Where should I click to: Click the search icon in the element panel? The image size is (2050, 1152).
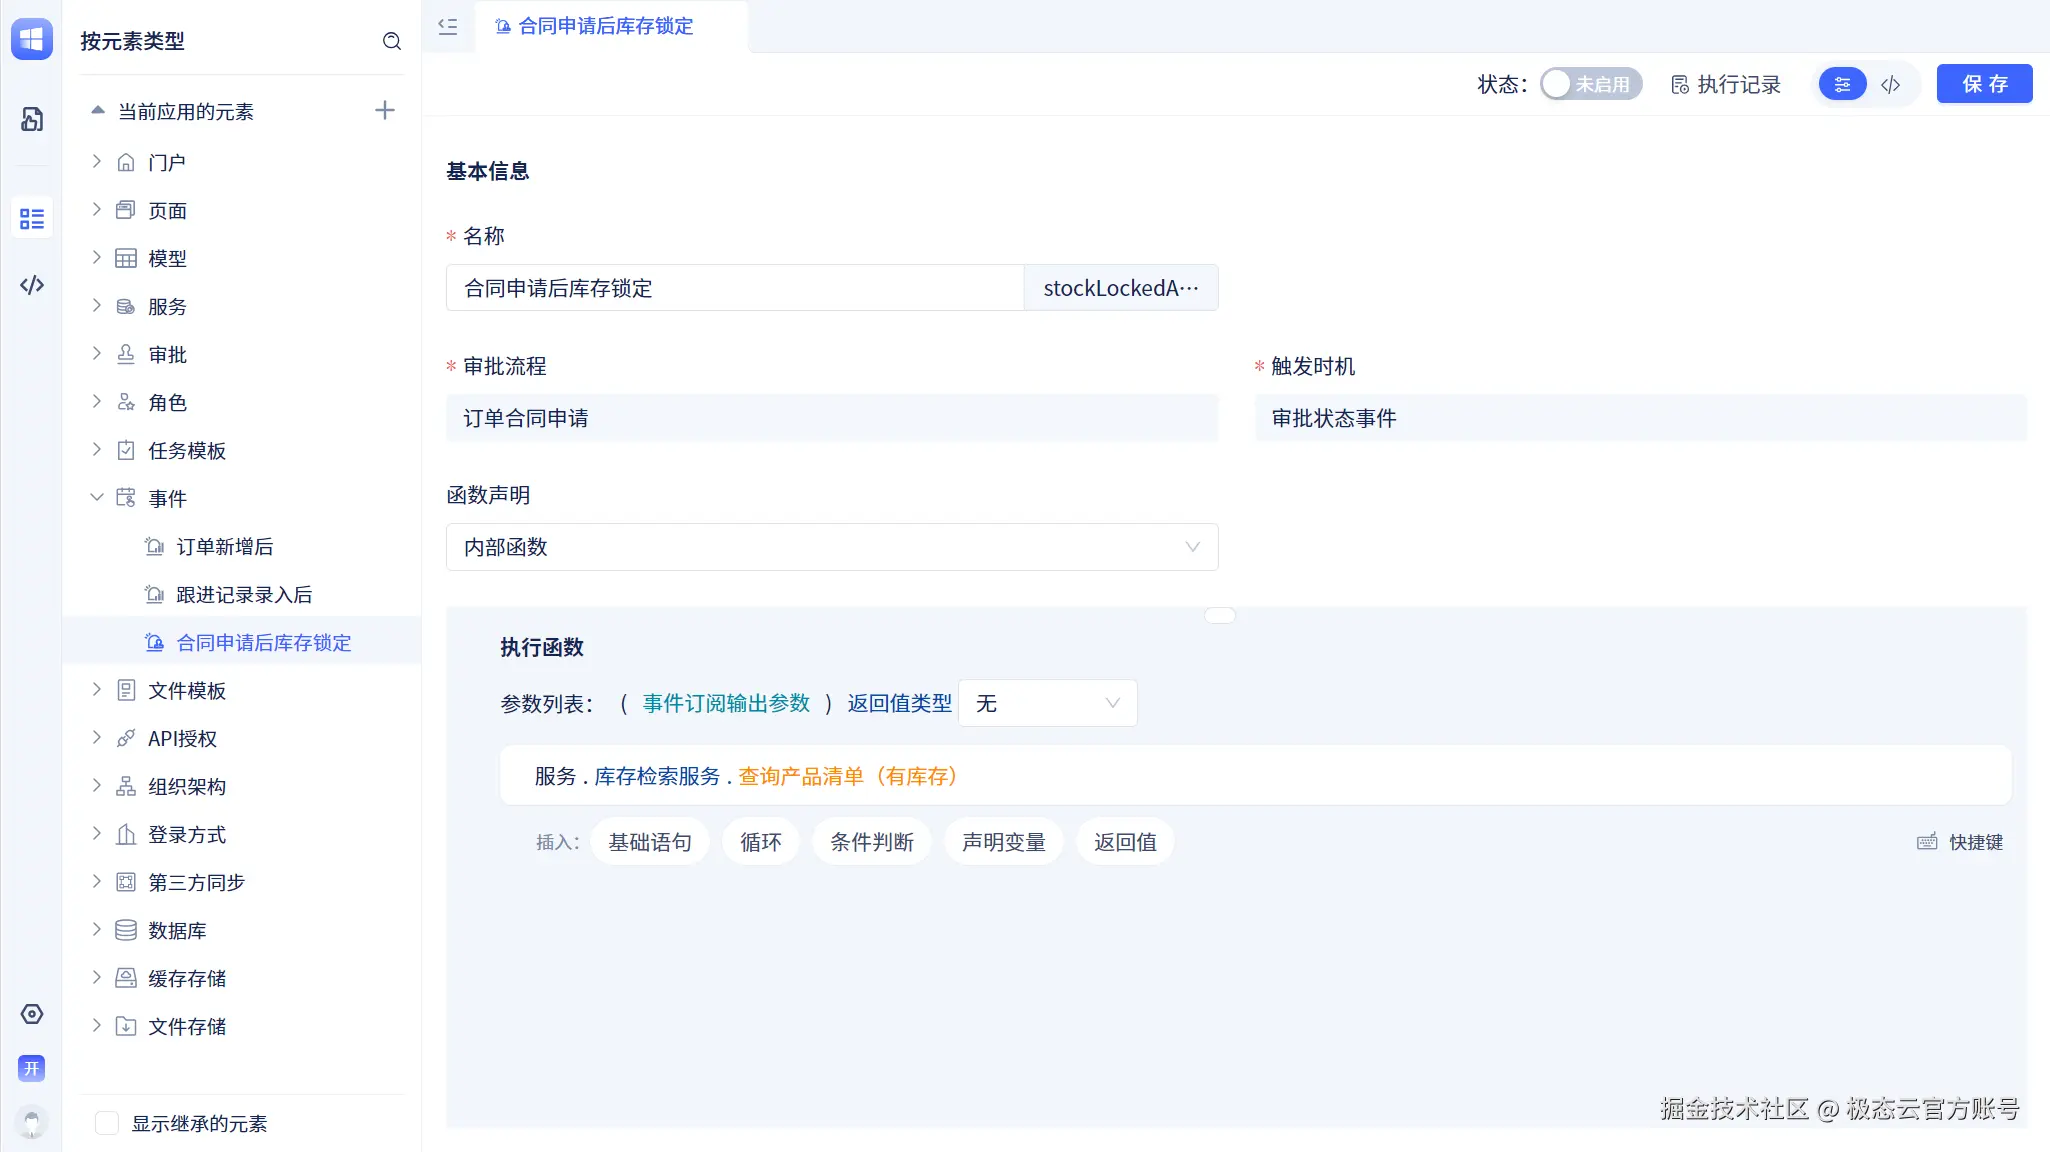click(x=392, y=41)
